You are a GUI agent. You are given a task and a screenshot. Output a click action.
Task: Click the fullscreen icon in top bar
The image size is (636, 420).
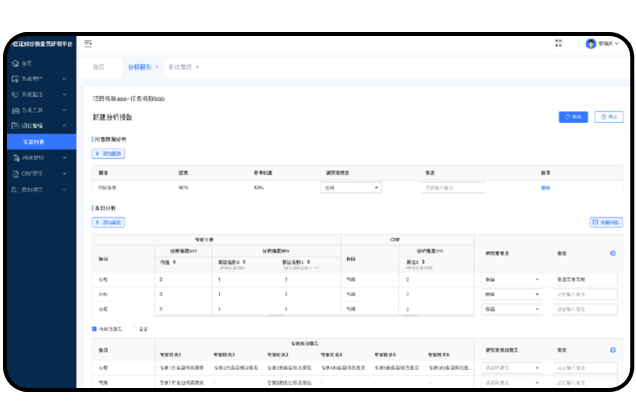pos(558,43)
